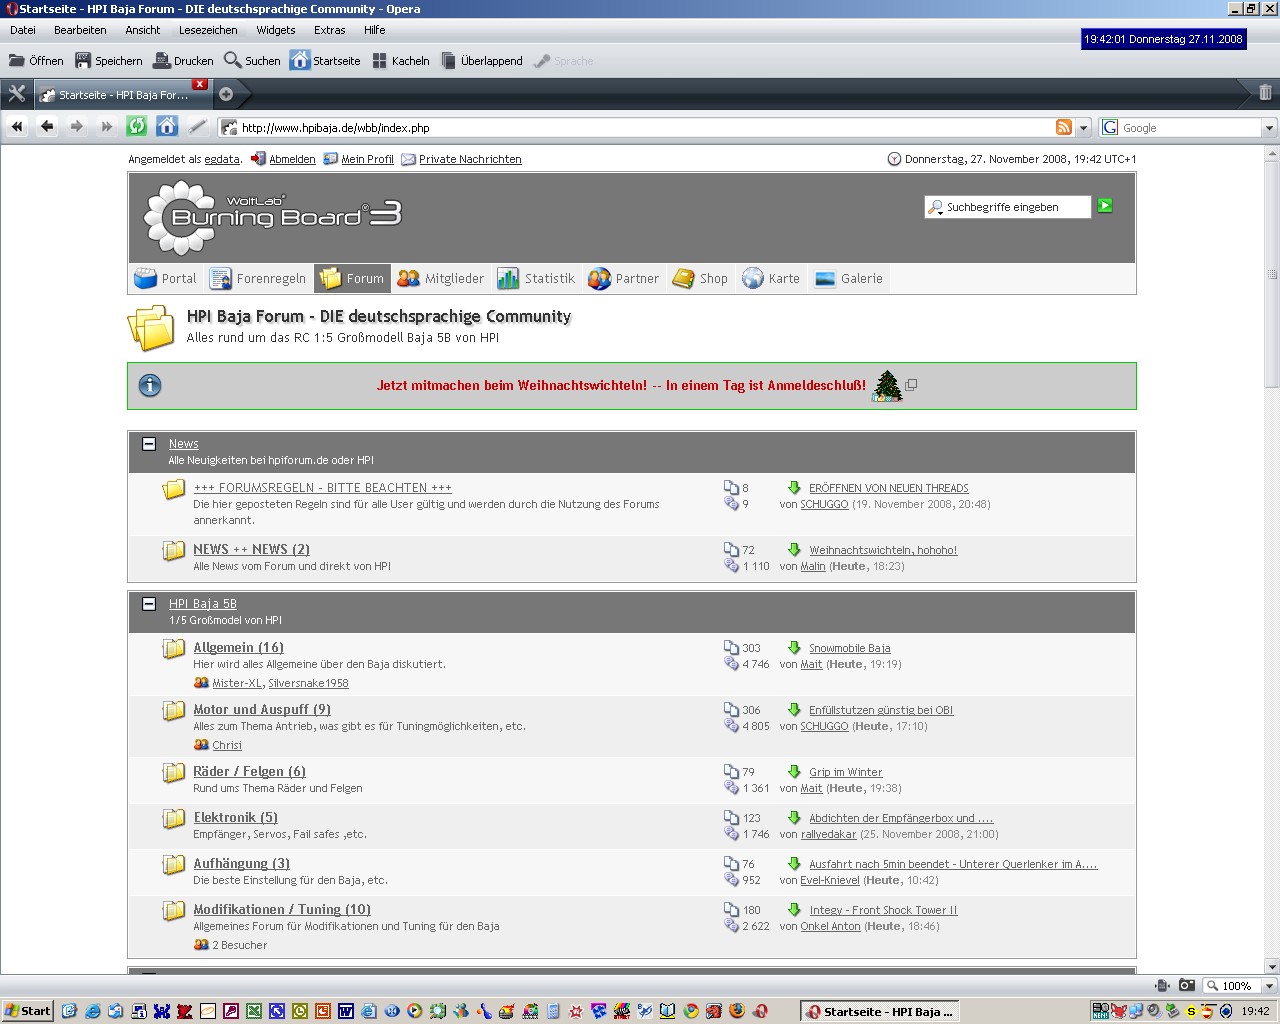Open the Mitglieder tab

pos(440,279)
